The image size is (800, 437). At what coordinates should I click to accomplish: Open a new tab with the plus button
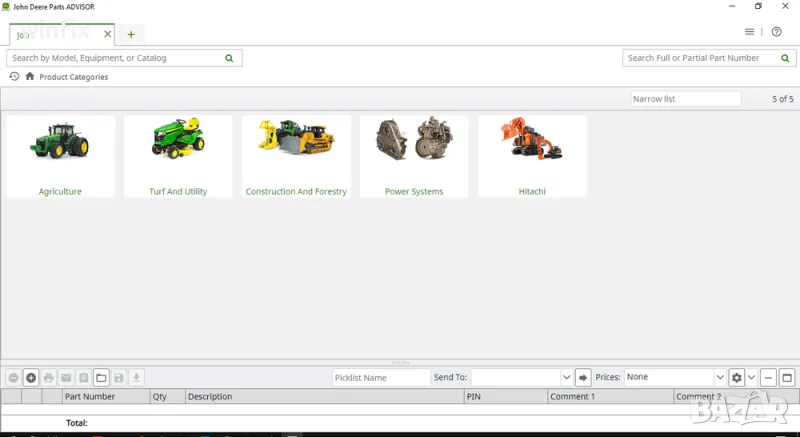[x=131, y=34]
